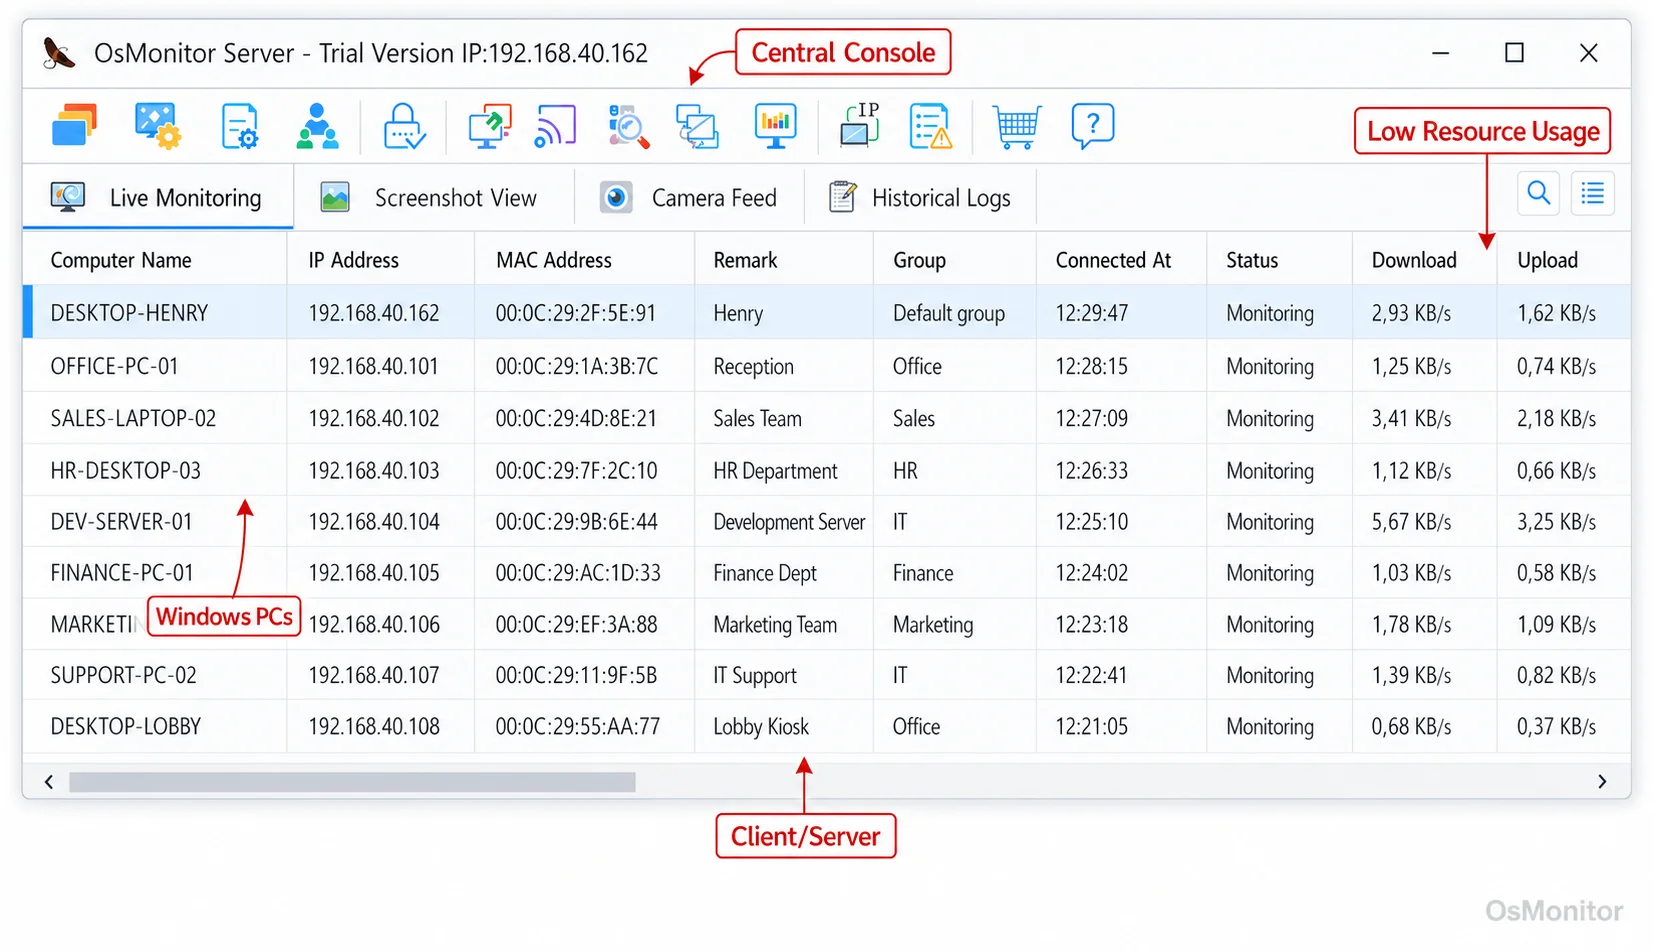Click the stacked windows toolbar icon

coord(74,126)
